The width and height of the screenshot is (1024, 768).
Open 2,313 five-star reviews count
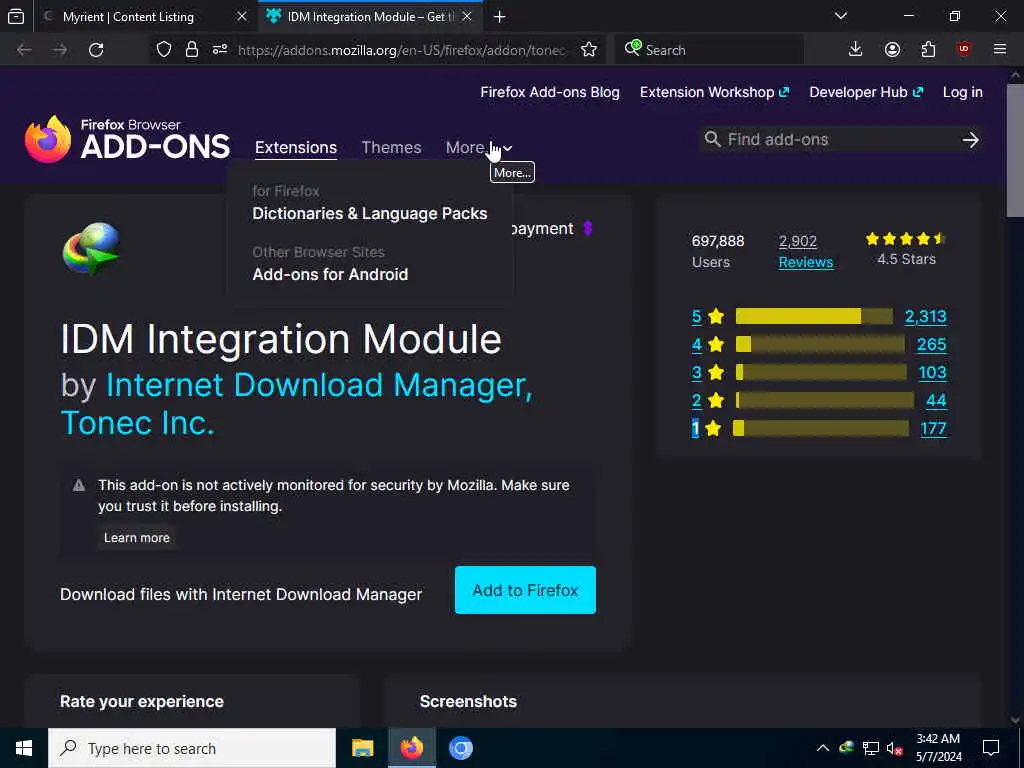925,316
